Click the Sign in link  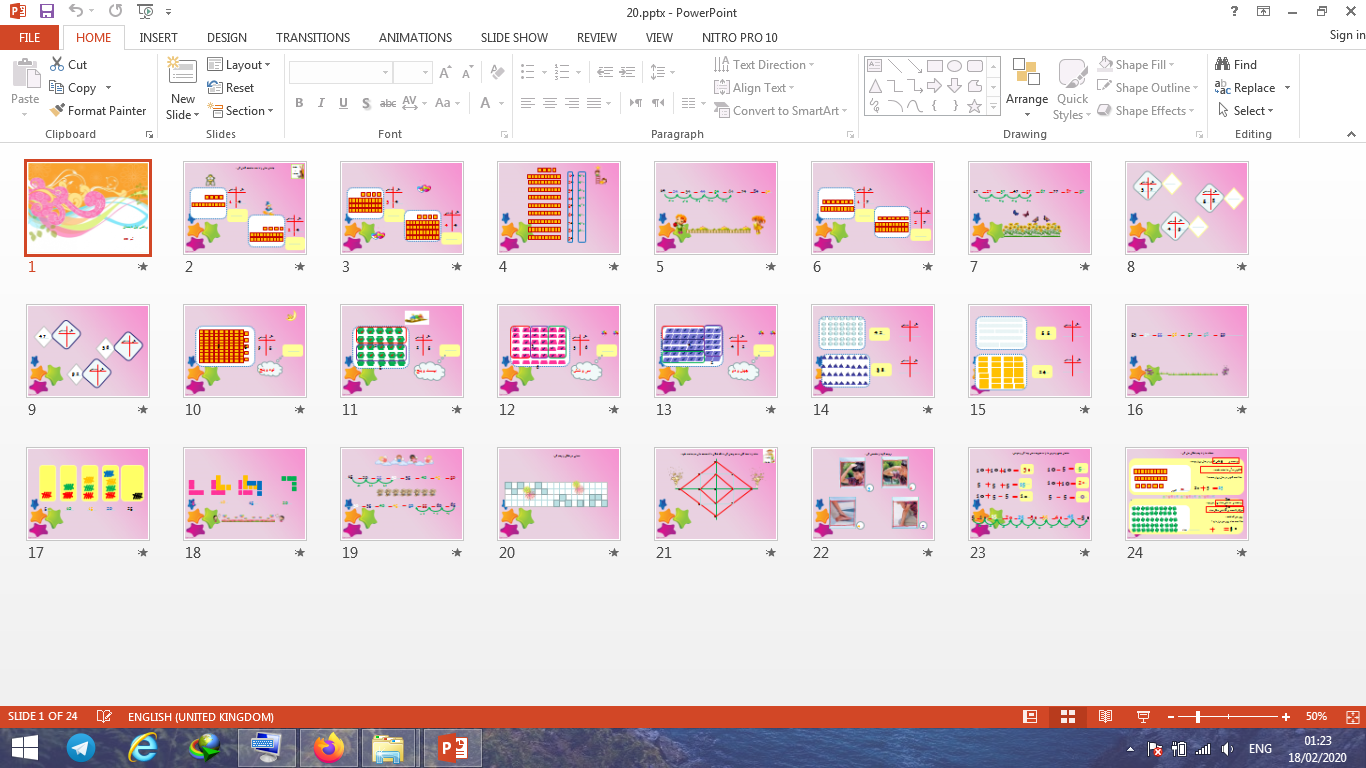coord(1346,35)
